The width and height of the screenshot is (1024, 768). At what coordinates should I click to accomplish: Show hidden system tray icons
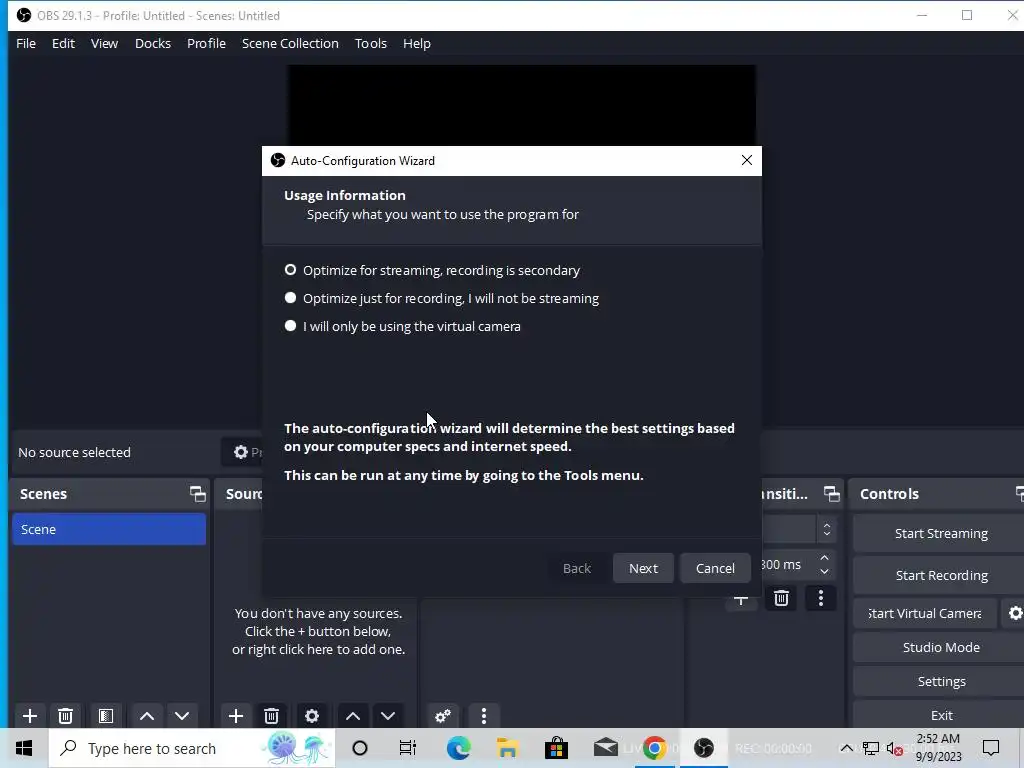846,748
